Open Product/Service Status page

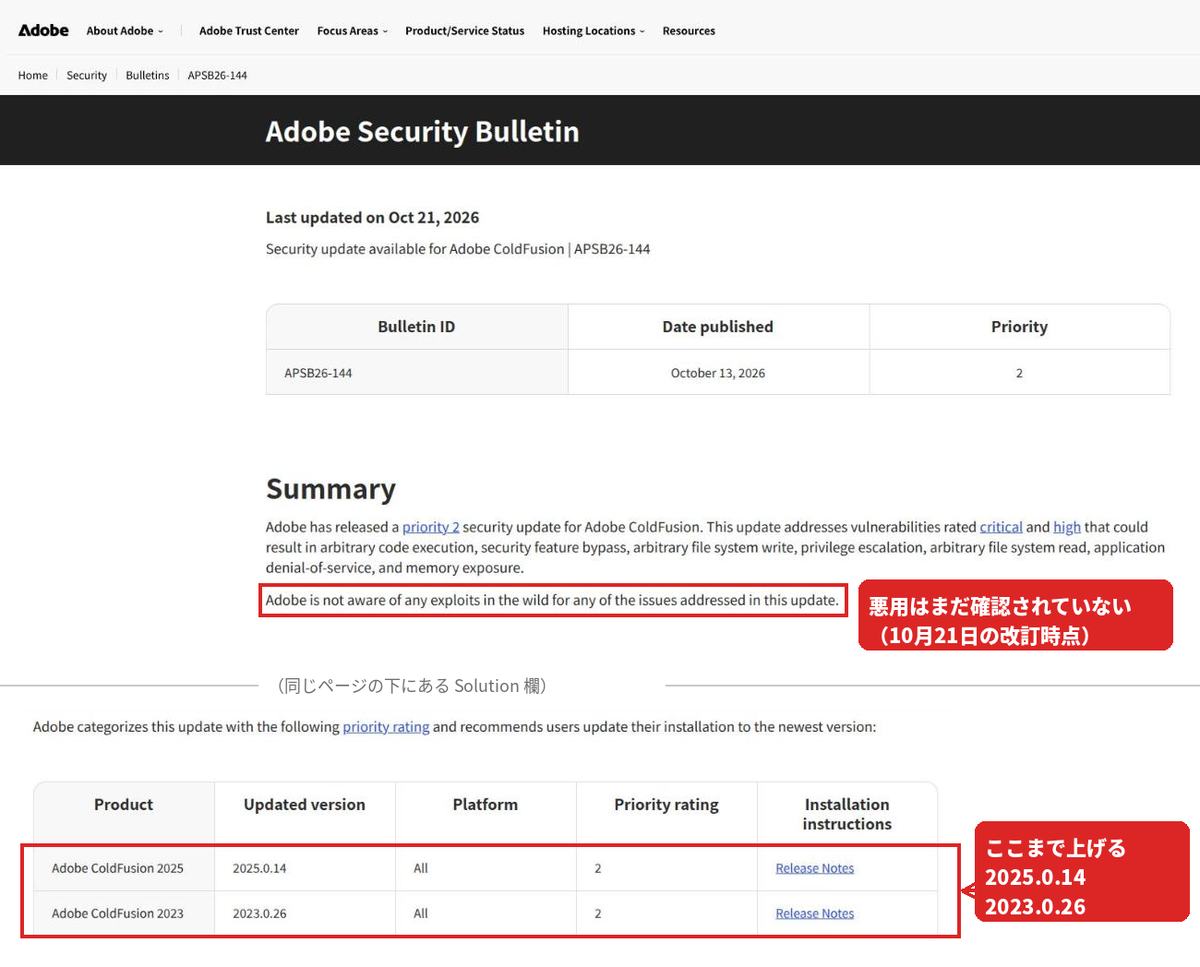tap(464, 31)
